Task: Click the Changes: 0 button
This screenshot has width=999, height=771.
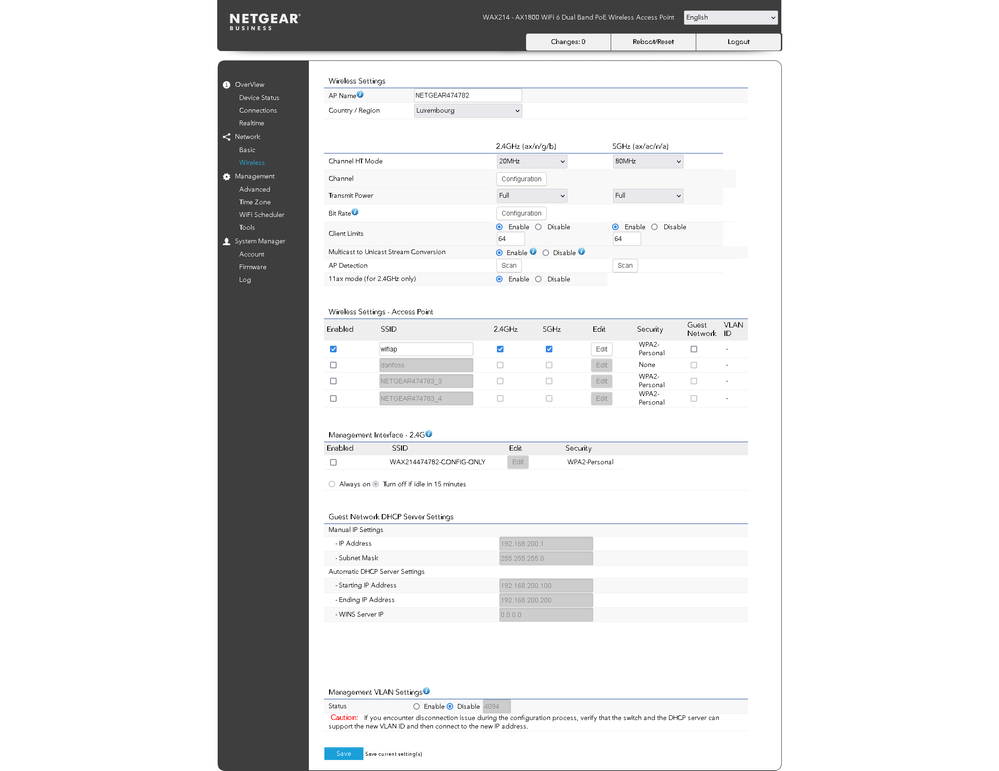Action: (x=568, y=42)
